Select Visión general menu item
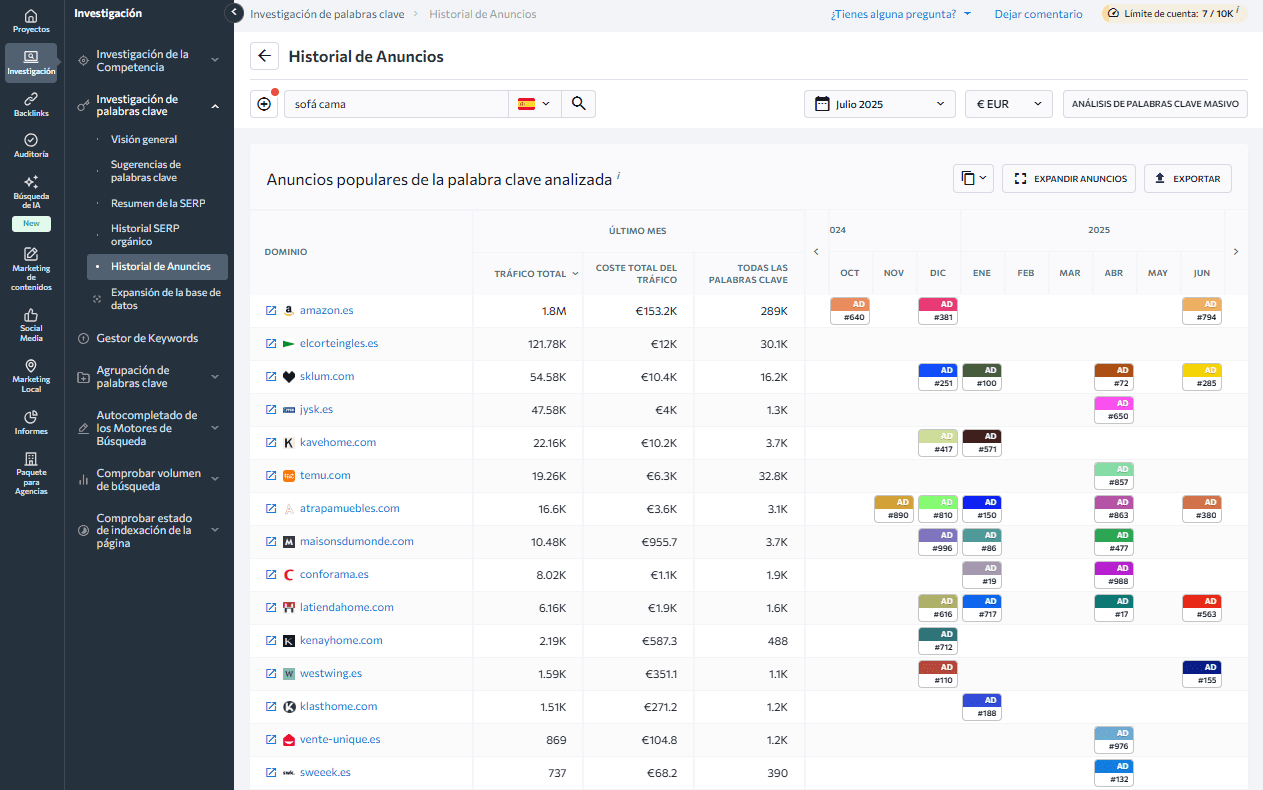 (x=144, y=140)
